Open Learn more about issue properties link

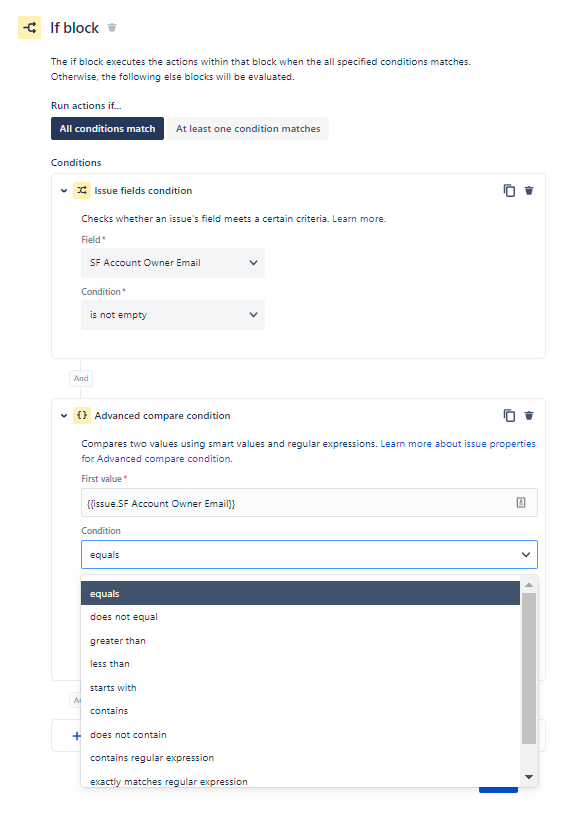(309, 451)
